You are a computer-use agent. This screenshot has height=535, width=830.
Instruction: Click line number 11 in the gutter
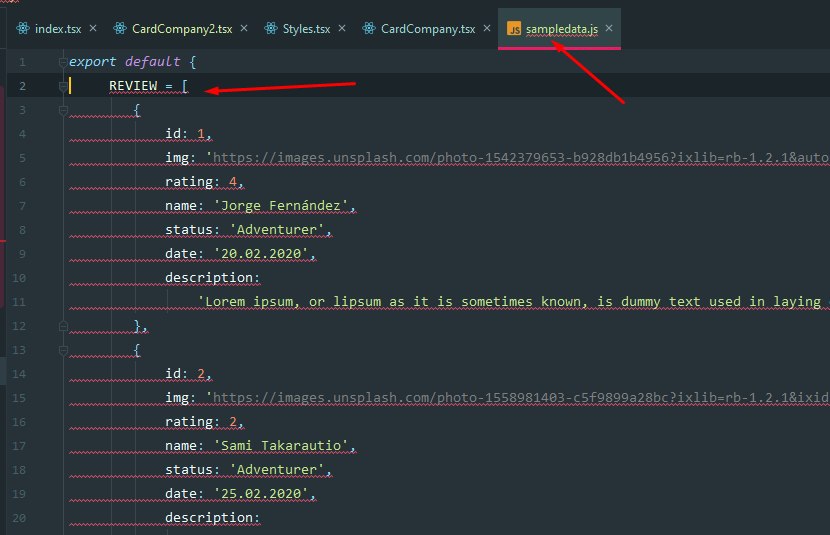point(19,302)
